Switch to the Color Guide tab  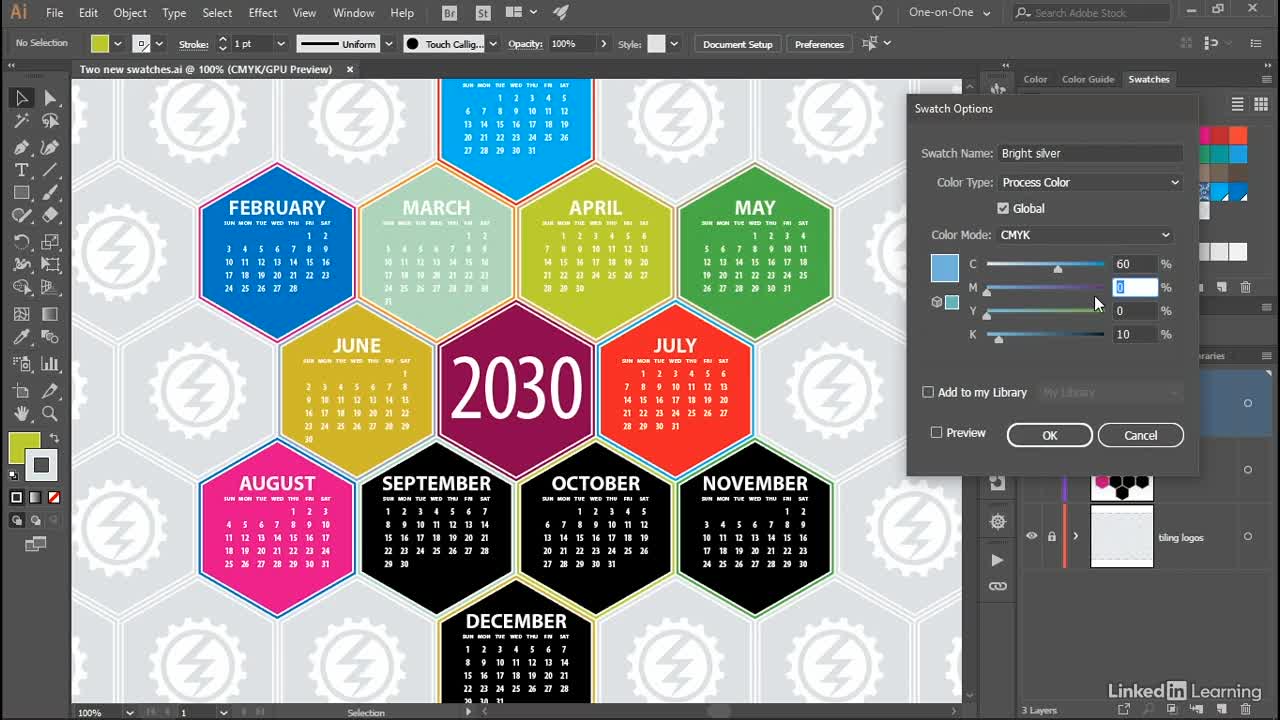(1088, 79)
